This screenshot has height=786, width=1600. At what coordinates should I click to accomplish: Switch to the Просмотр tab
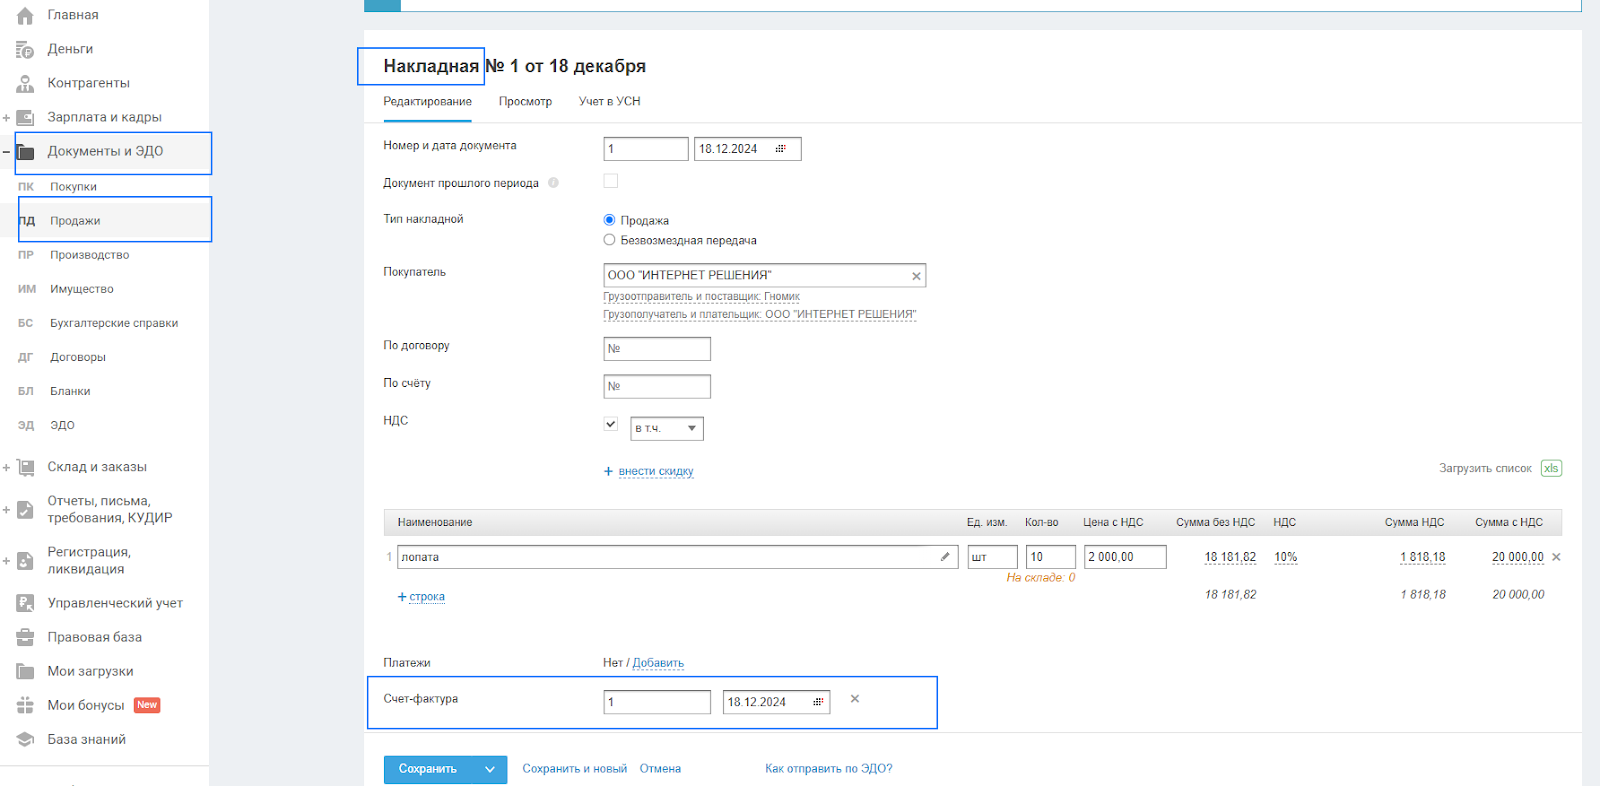[x=525, y=101]
